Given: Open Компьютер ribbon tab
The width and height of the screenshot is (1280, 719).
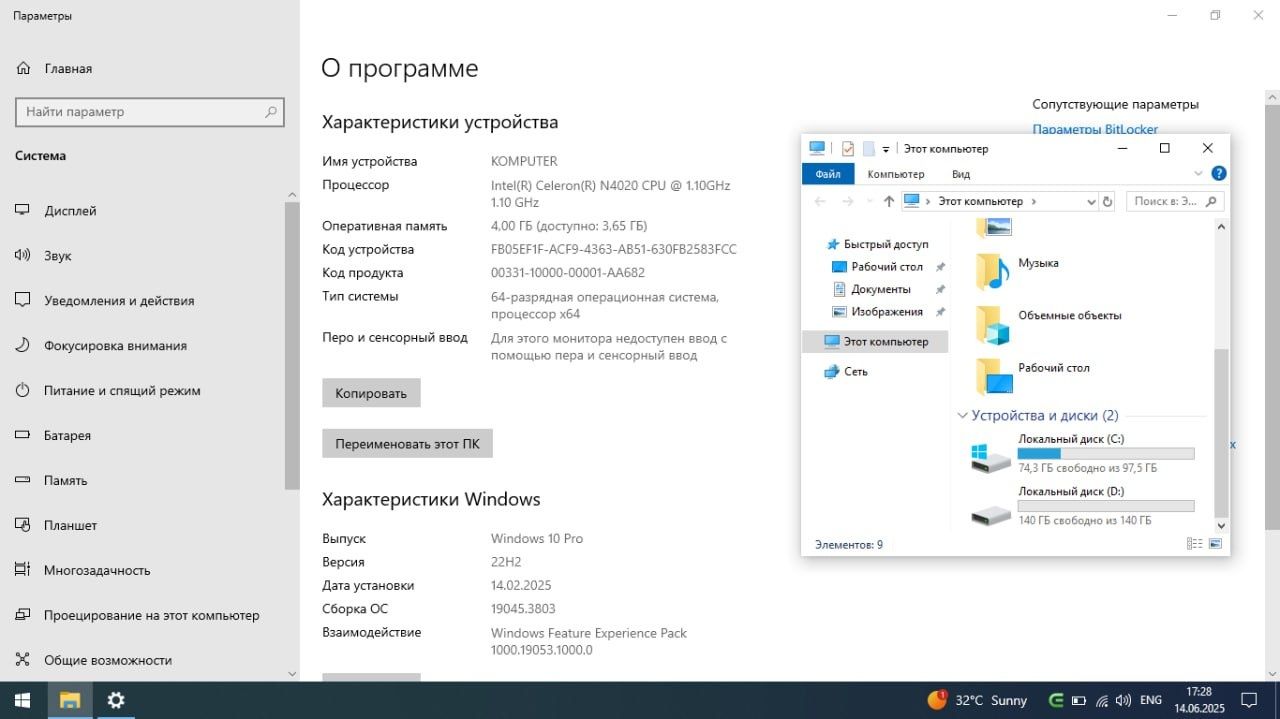Looking at the screenshot, I should coord(896,174).
